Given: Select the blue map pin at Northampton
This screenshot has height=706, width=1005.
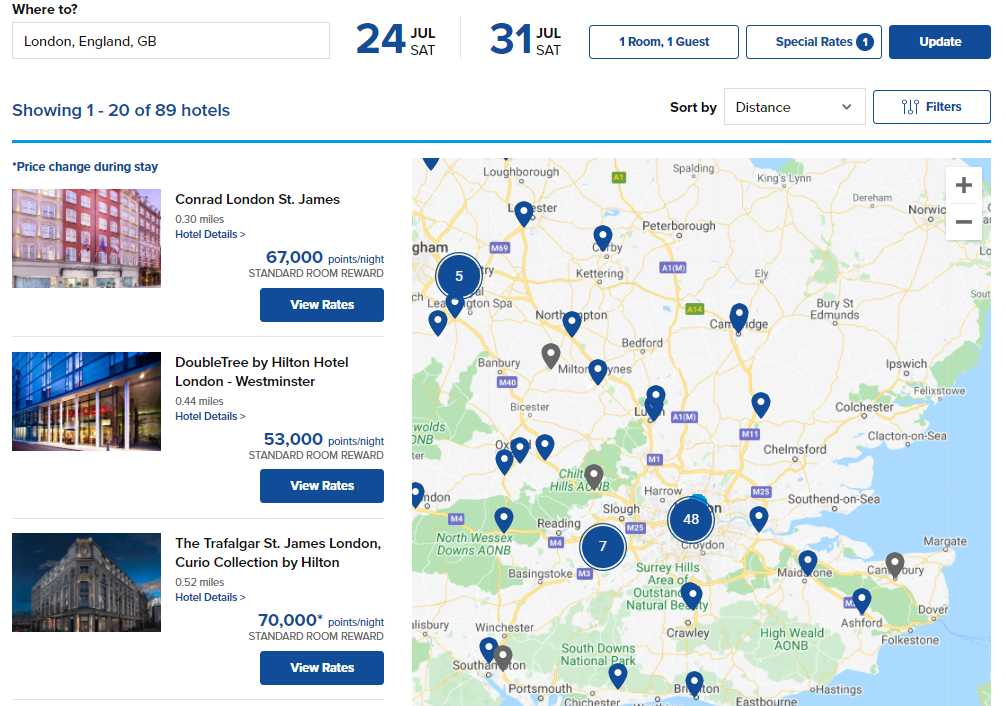Looking at the screenshot, I should pyautogui.click(x=572, y=324).
